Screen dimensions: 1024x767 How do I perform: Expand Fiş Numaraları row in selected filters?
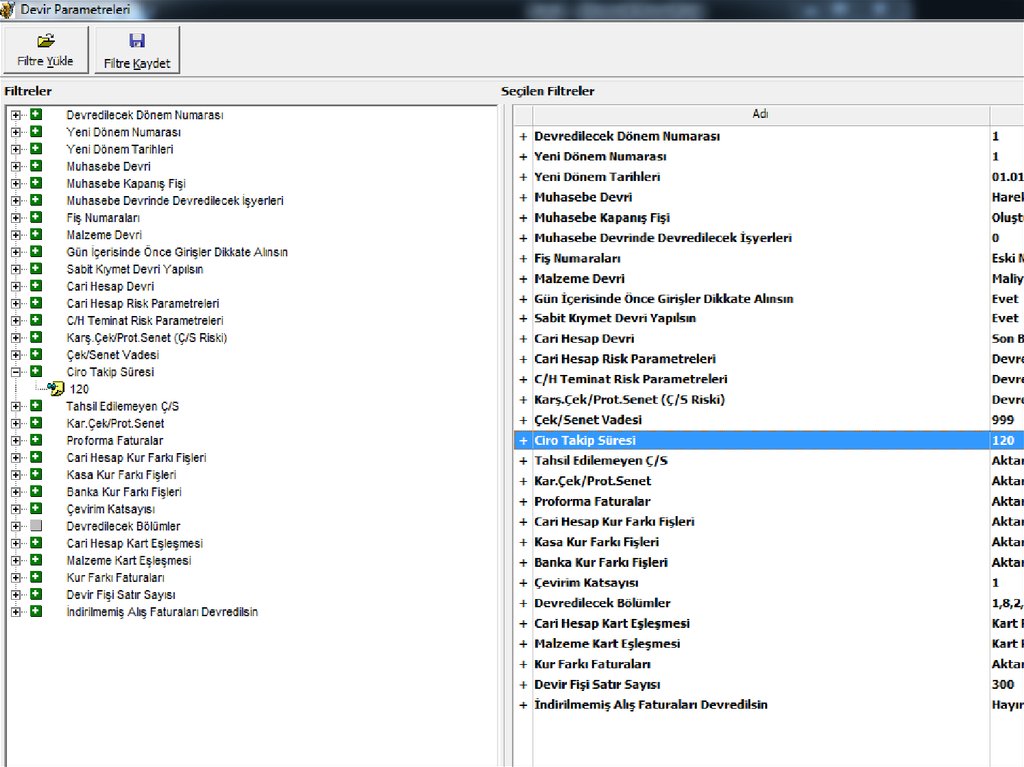(x=522, y=258)
